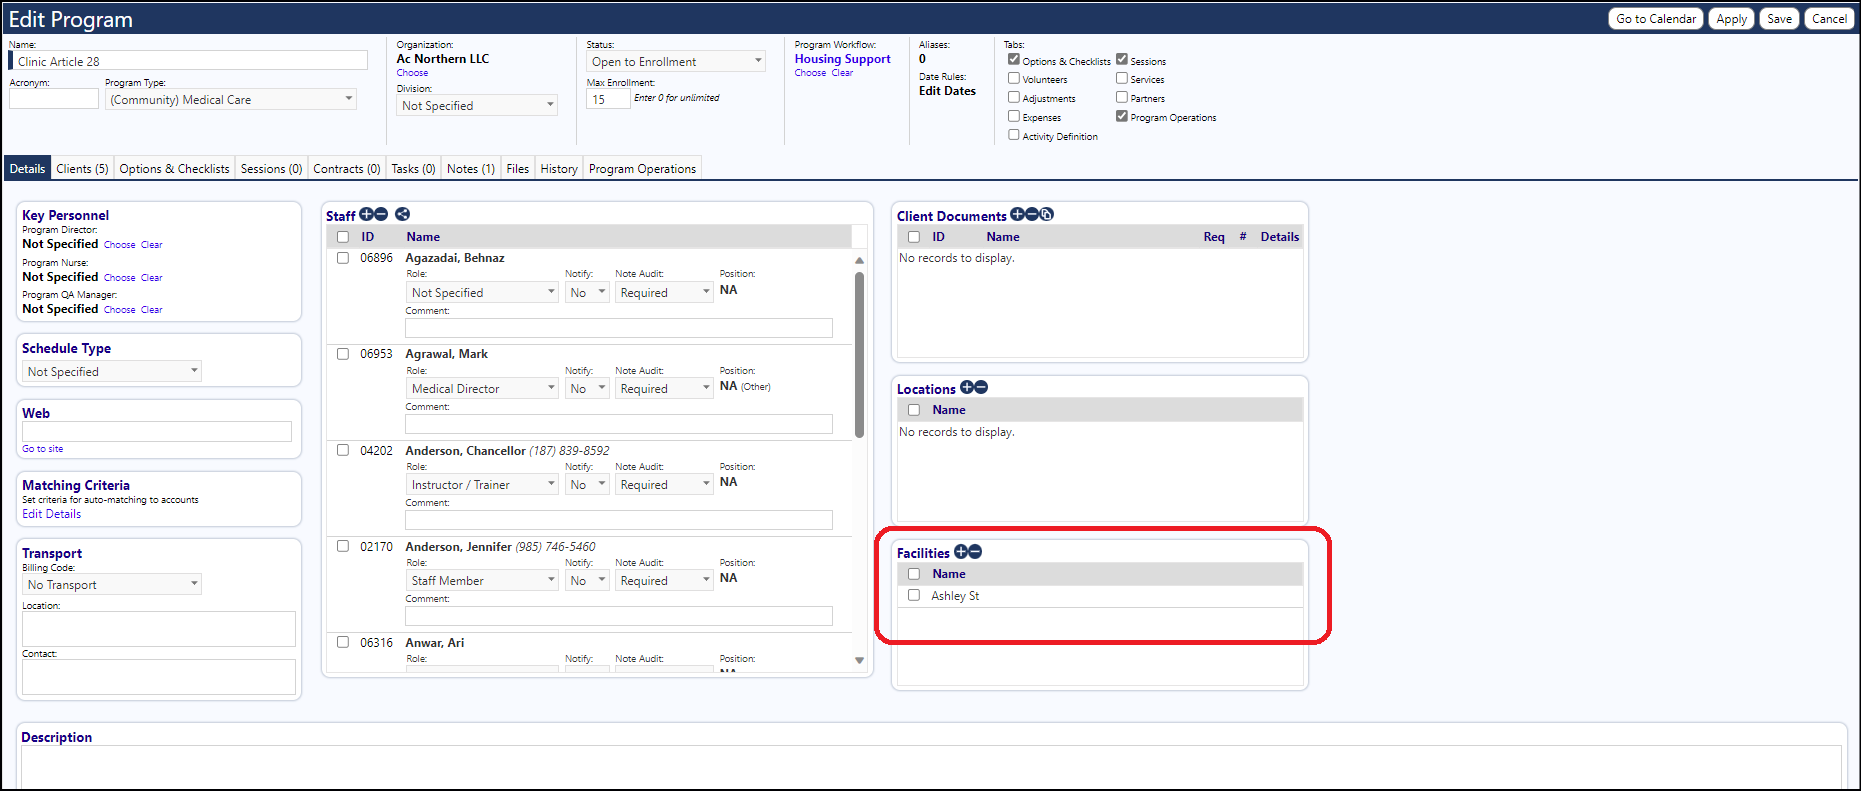Choose an organization via the Choose link
Viewport: 1861px width, 791px height.
point(412,73)
